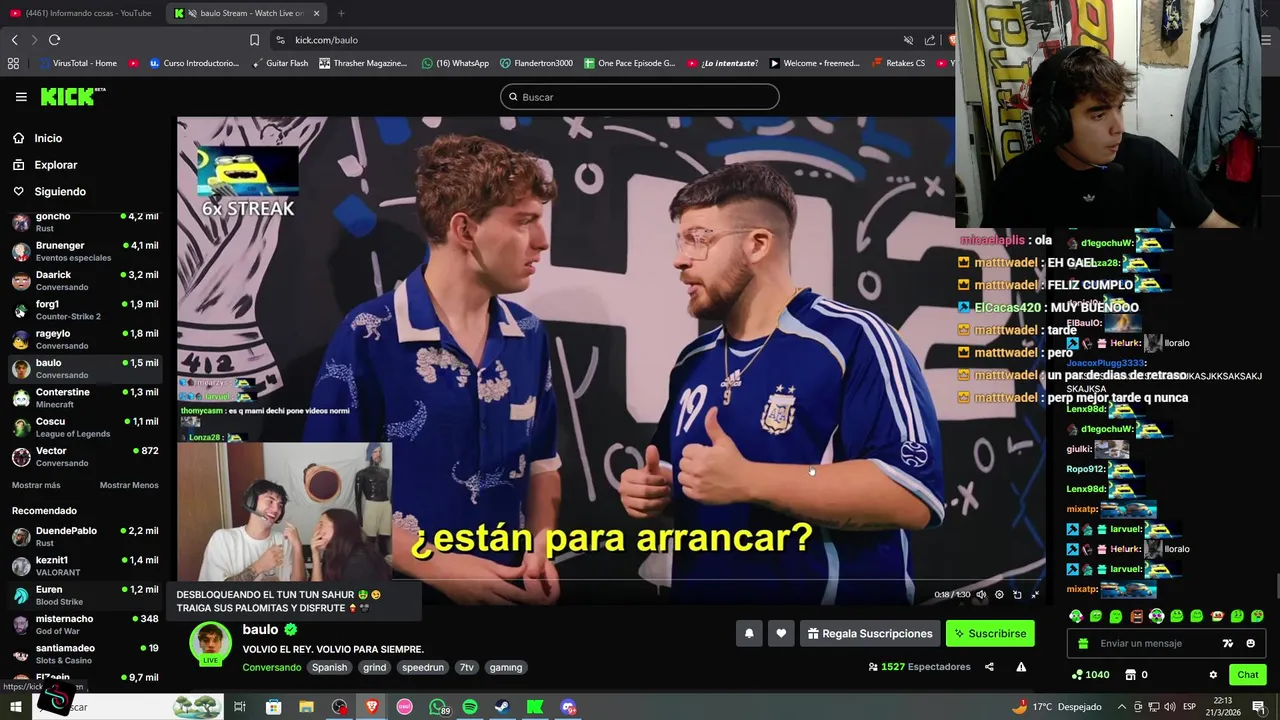The height and width of the screenshot is (720, 1280).
Task: Open Steam from the taskbar
Action: 502,707
